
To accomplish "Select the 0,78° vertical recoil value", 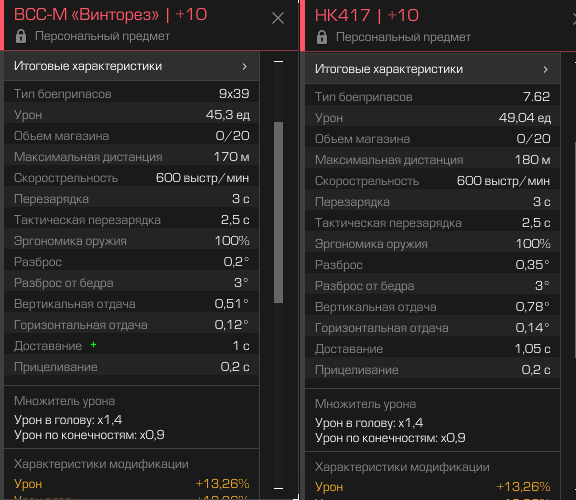I will point(532,307).
